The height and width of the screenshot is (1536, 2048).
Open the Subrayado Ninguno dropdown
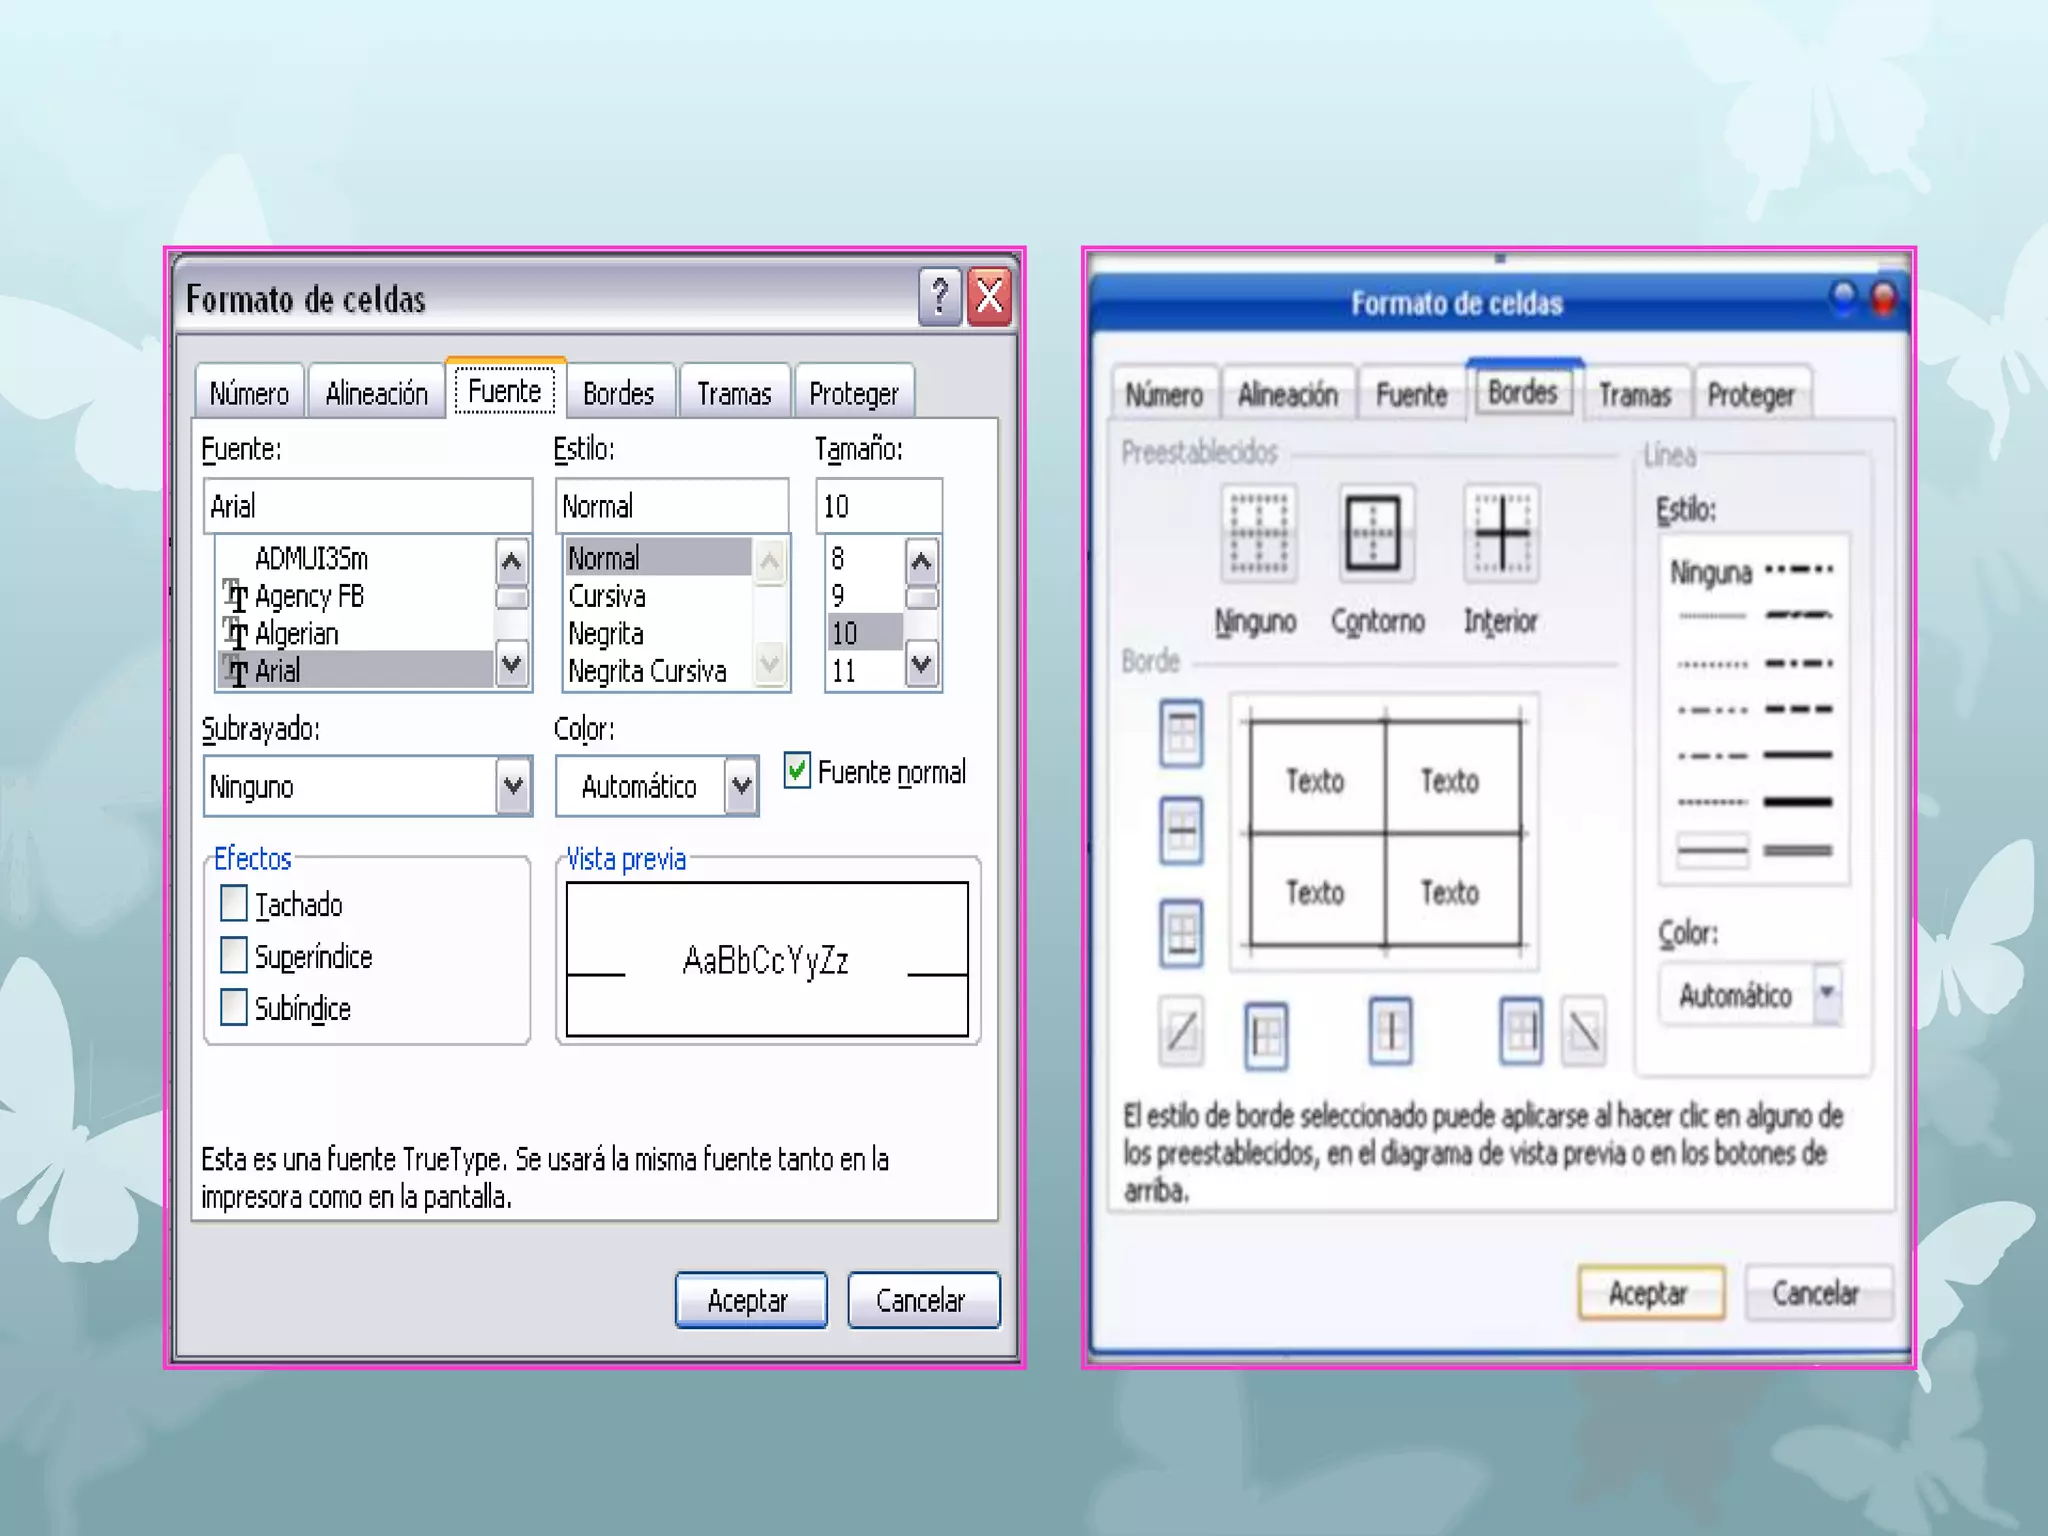[x=513, y=787]
